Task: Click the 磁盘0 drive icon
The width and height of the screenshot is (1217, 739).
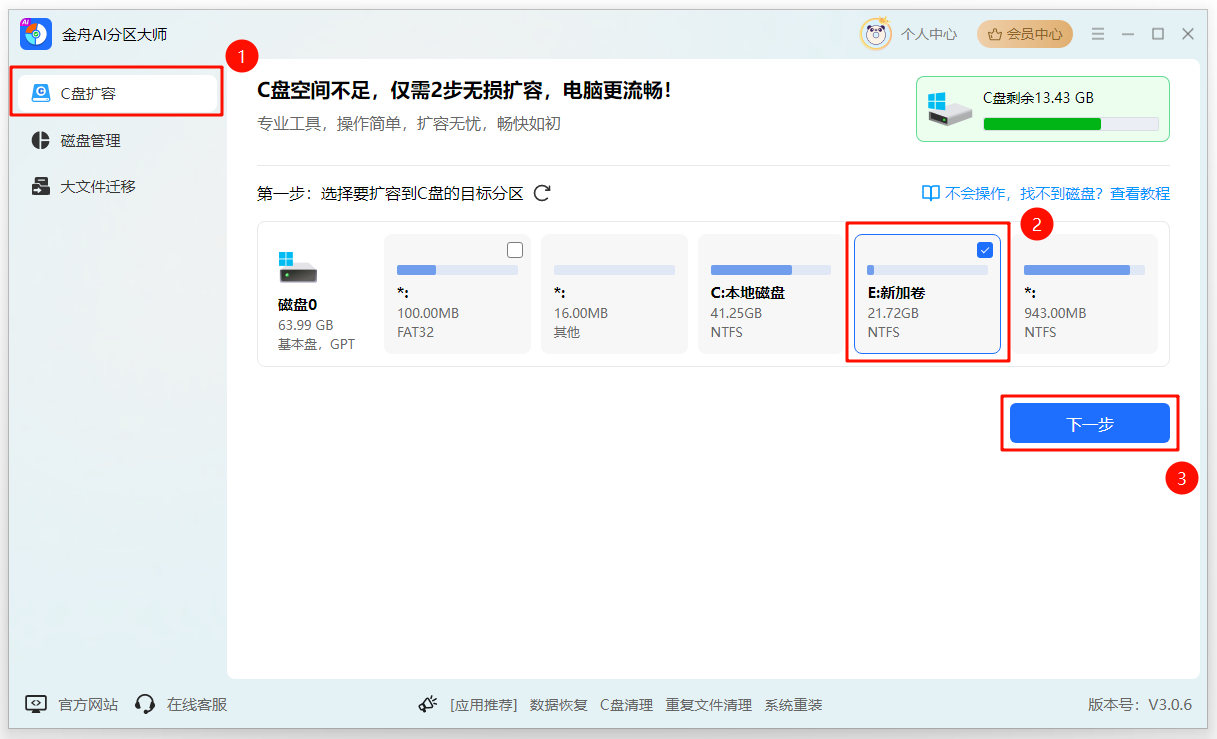Action: click(x=297, y=267)
